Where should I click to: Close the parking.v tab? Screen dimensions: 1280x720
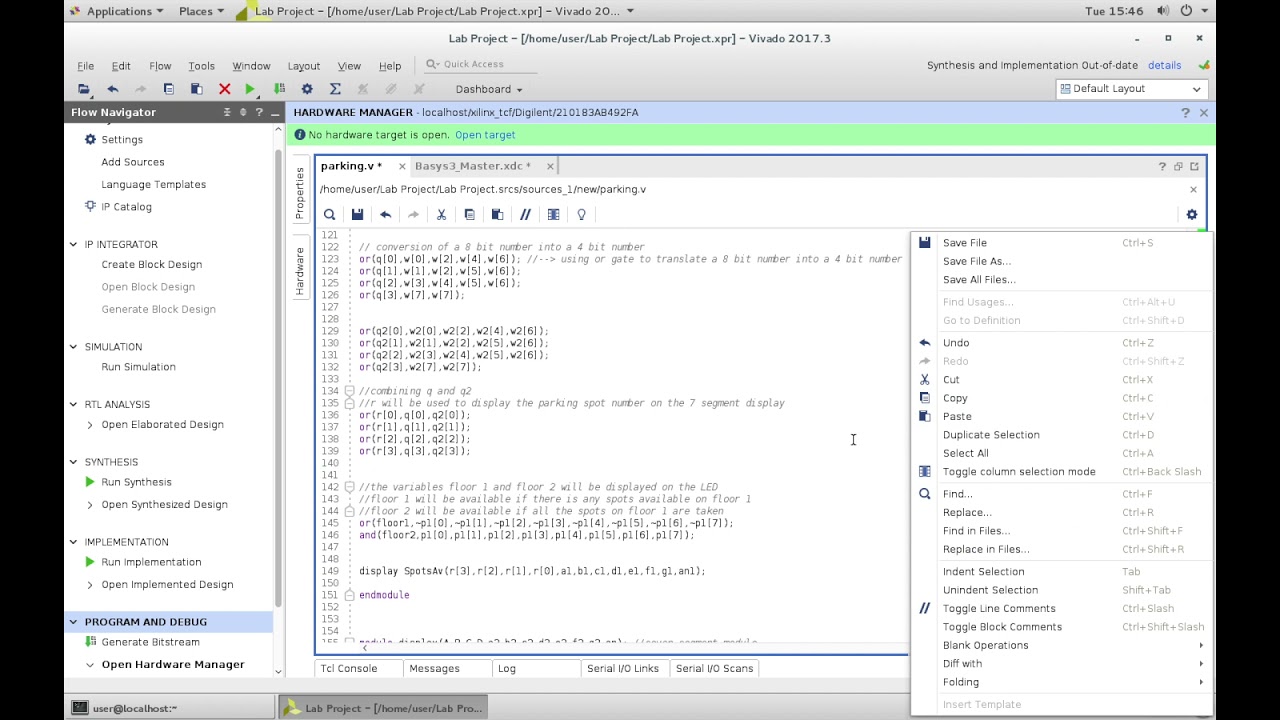pyautogui.click(x=401, y=166)
